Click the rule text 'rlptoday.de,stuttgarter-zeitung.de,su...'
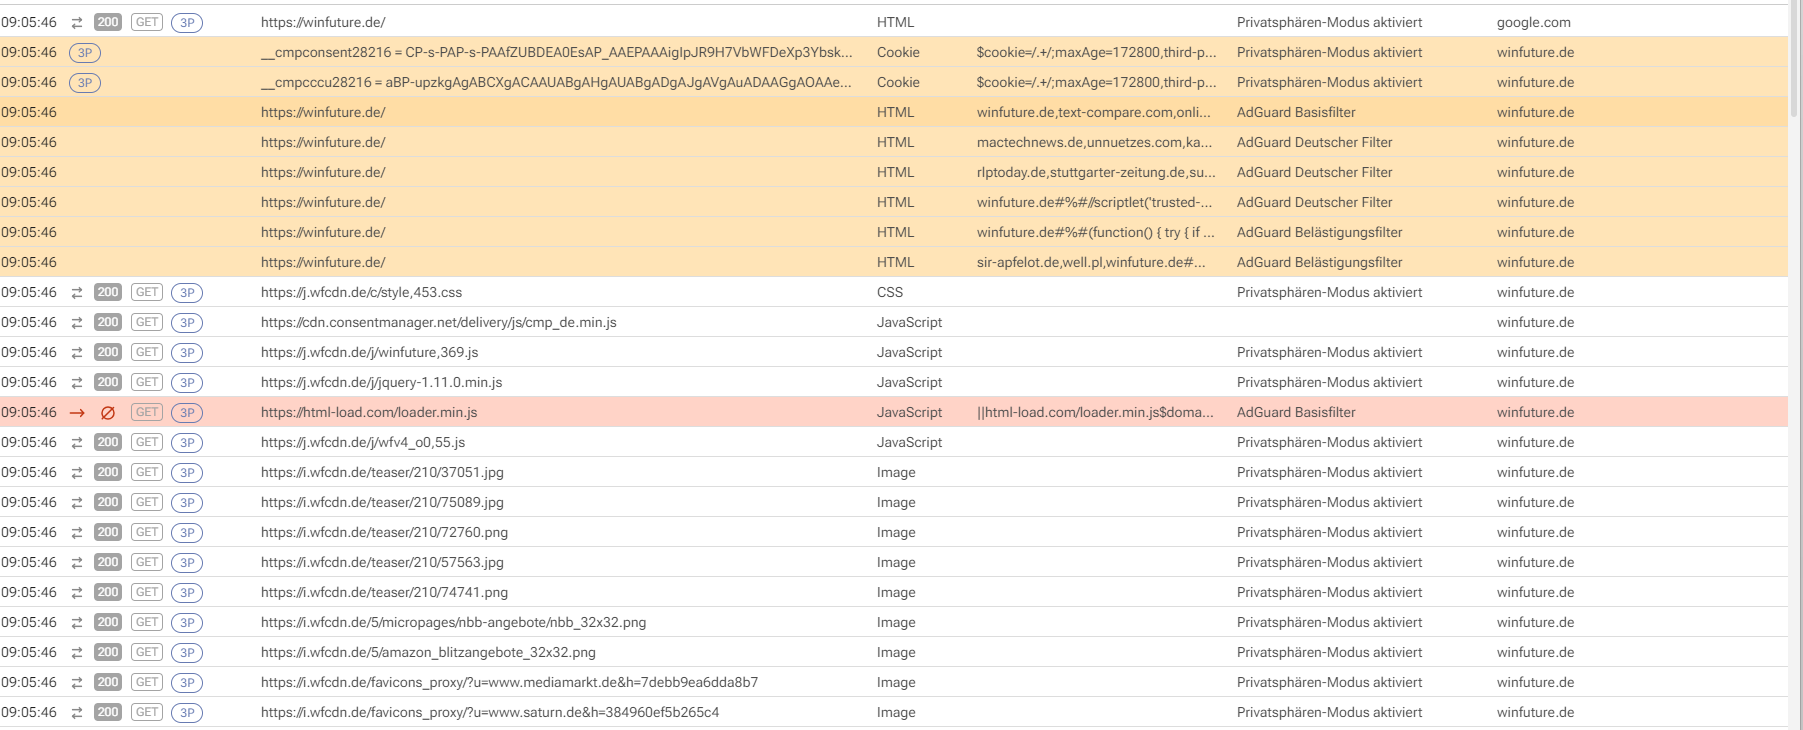The image size is (1803, 730). click(x=1096, y=172)
